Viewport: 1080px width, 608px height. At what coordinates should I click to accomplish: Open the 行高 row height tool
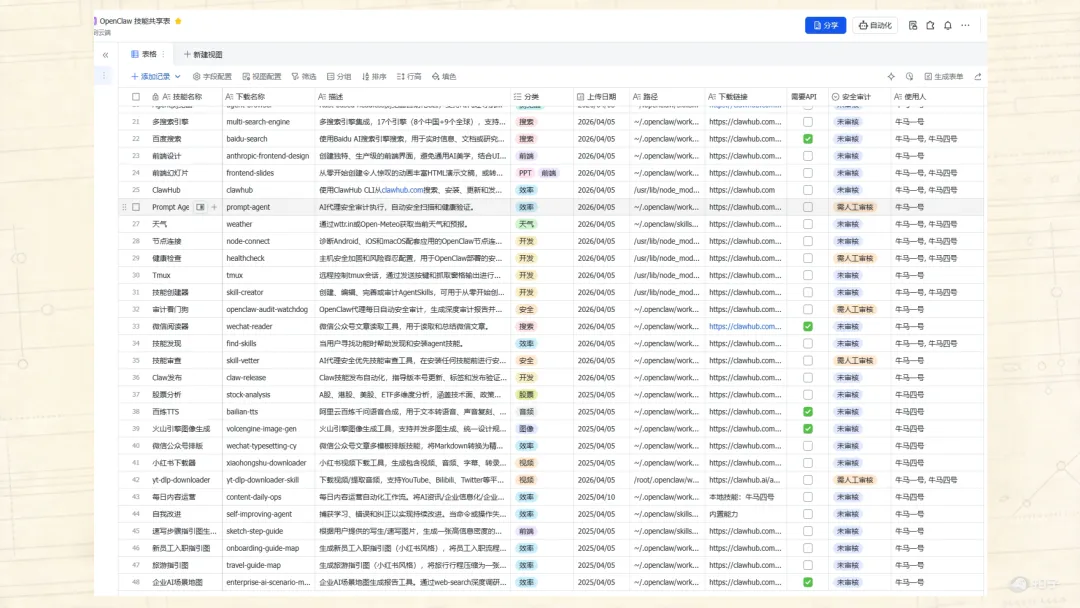pos(409,76)
